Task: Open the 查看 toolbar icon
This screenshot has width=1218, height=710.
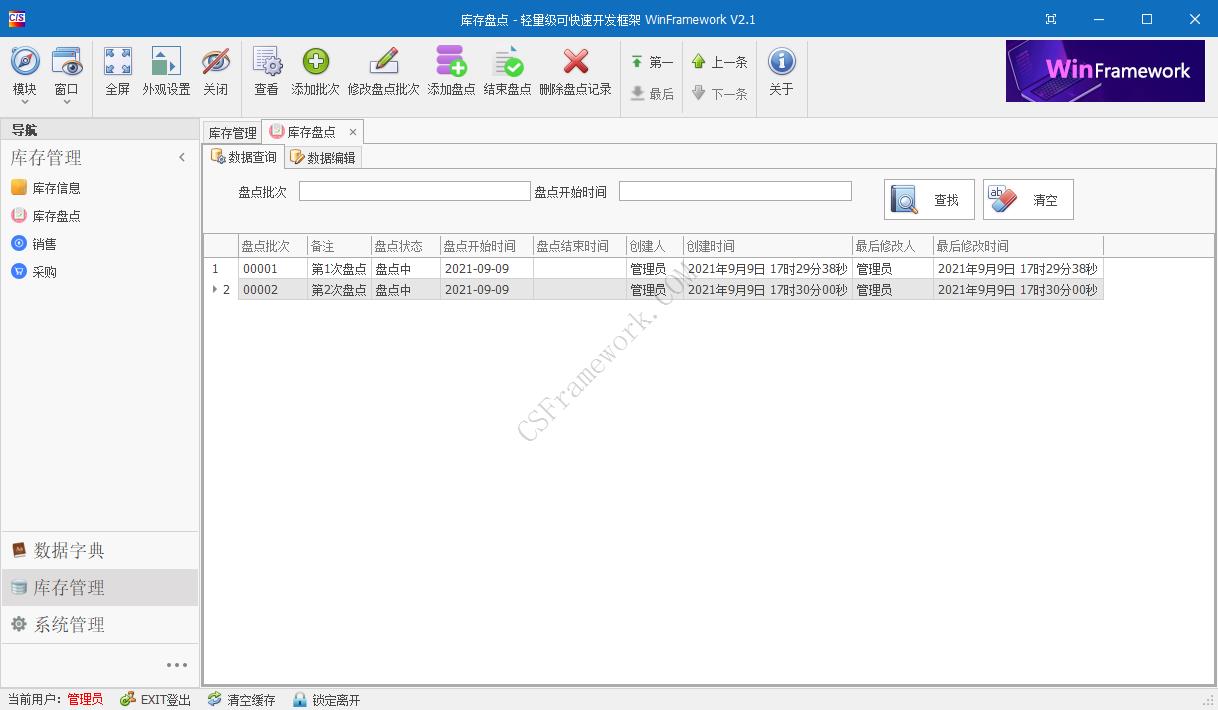Action: [x=266, y=70]
